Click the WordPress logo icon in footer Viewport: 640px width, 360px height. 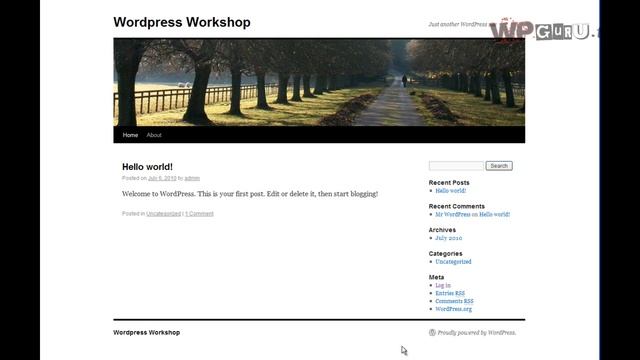point(432,333)
